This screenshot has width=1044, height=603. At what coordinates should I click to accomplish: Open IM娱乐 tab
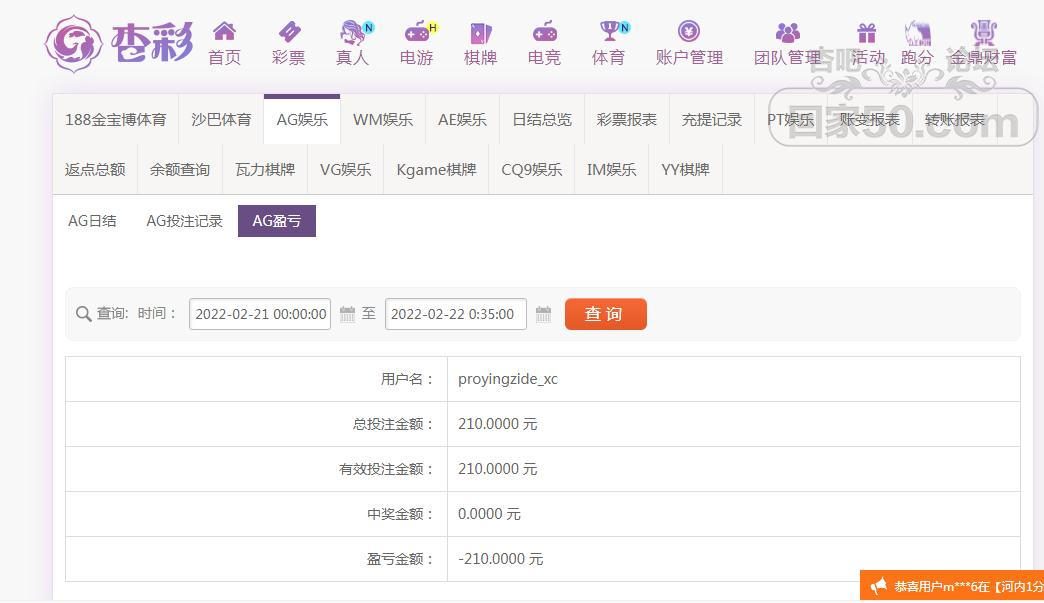tap(611, 170)
